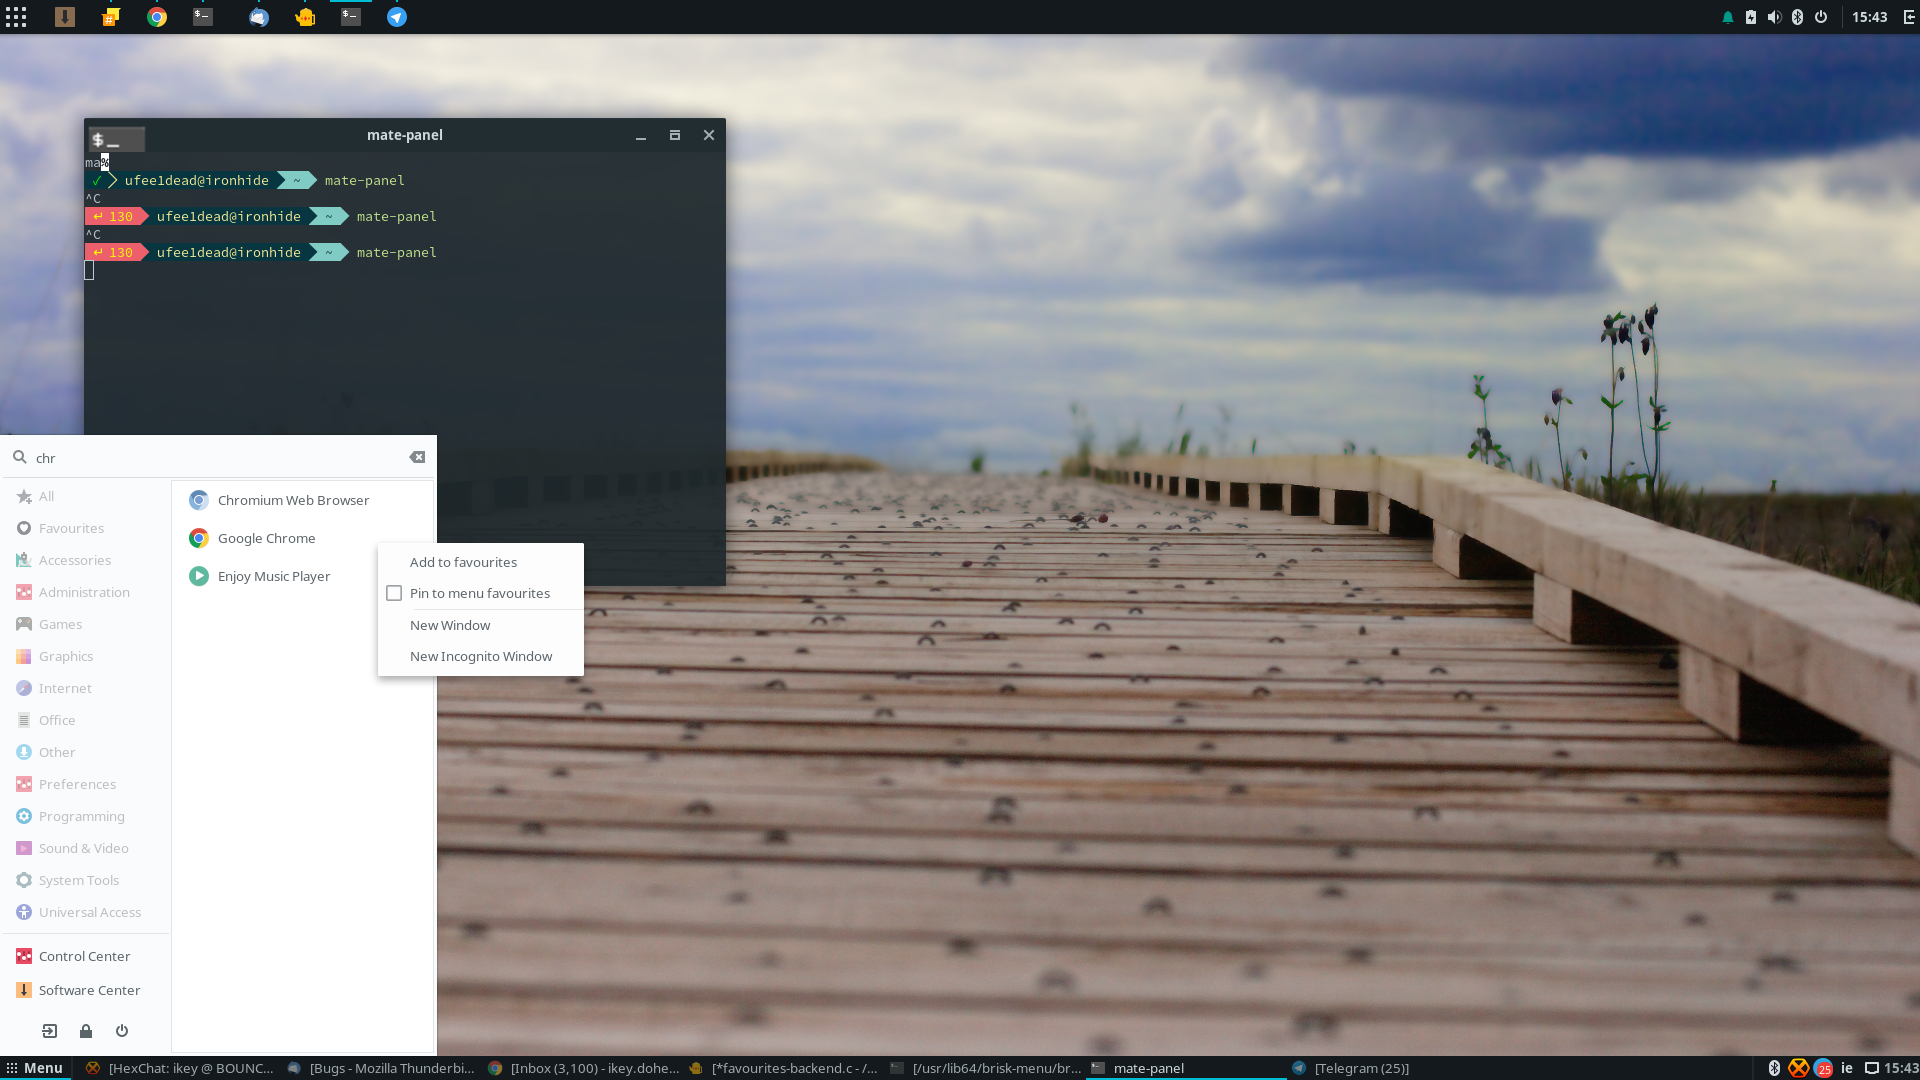The width and height of the screenshot is (1920, 1080).
Task: Click Bluetooth icon in bottom panel tray
Action: pos(1774,1068)
